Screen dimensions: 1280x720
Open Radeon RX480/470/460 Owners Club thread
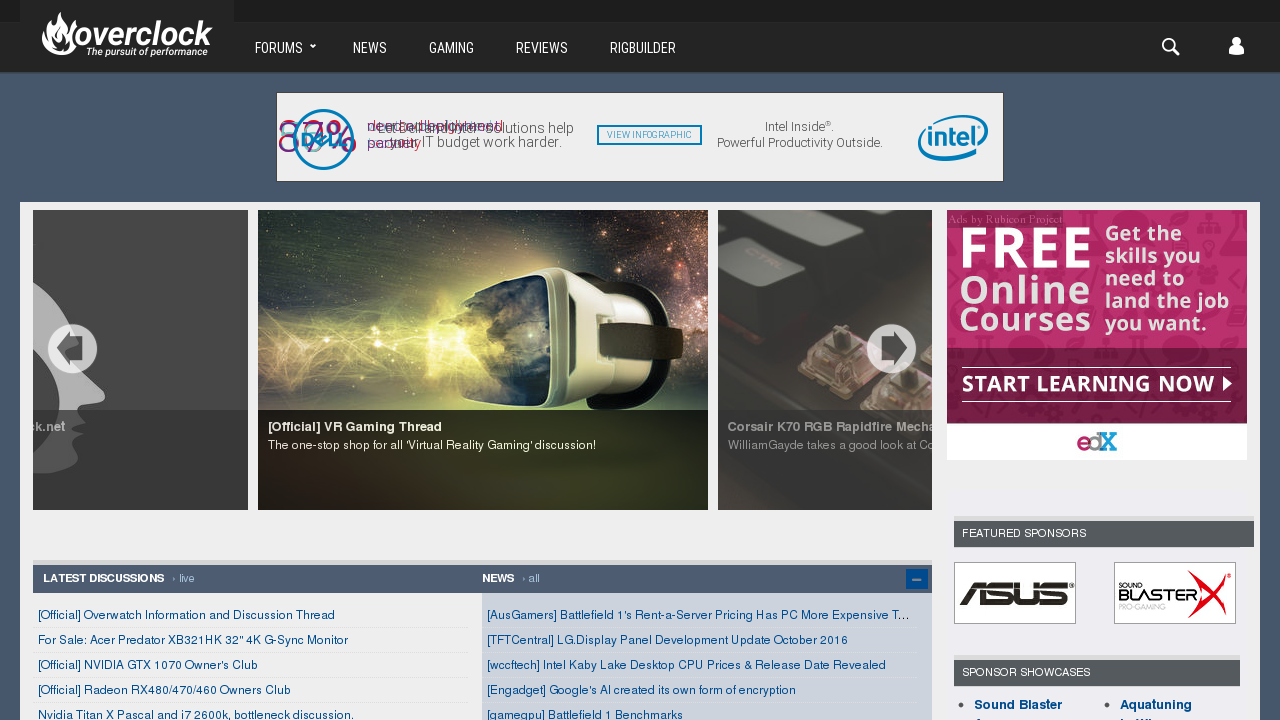[164, 690]
